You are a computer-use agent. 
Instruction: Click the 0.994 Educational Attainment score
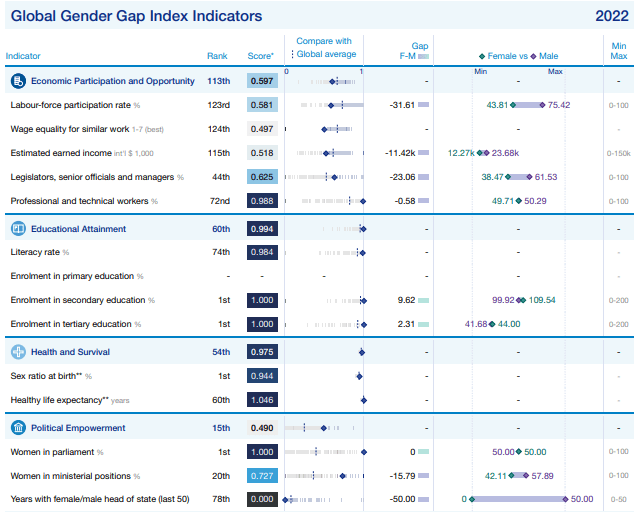(x=262, y=229)
